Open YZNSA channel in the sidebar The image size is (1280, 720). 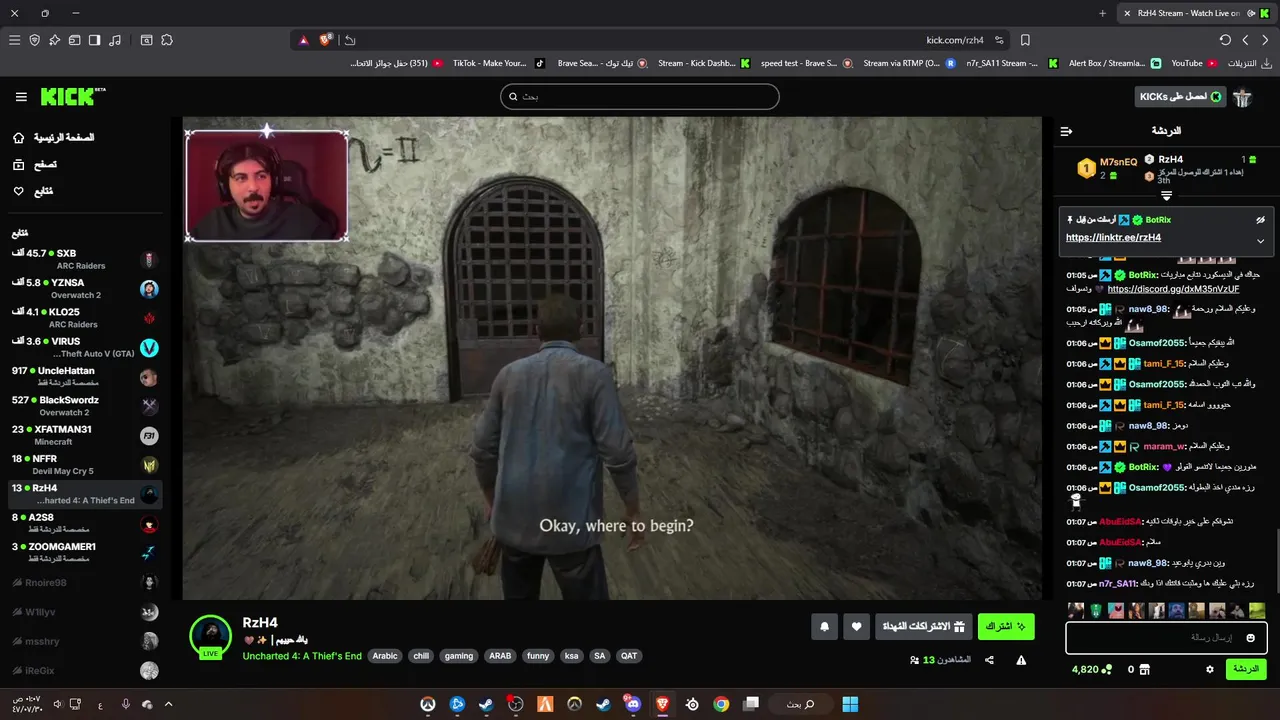85,289
